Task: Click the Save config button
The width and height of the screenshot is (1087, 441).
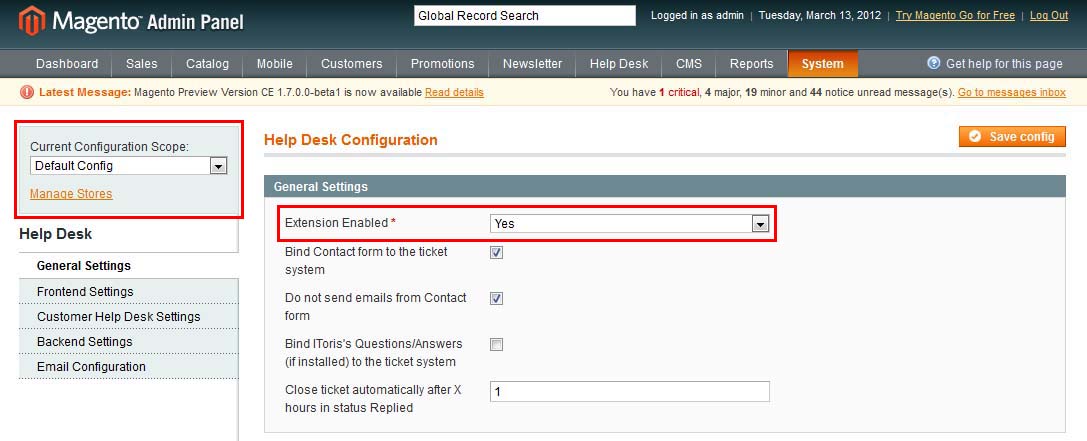Action: pos(1012,137)
